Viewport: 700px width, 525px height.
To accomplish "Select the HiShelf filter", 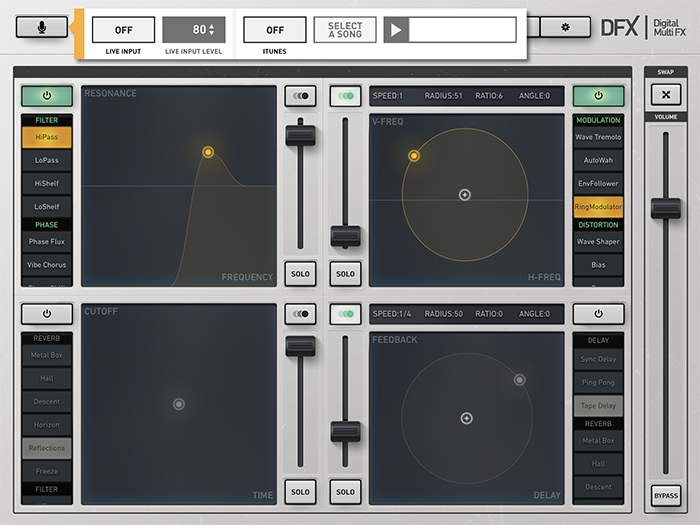I will (x=47, y=183).
